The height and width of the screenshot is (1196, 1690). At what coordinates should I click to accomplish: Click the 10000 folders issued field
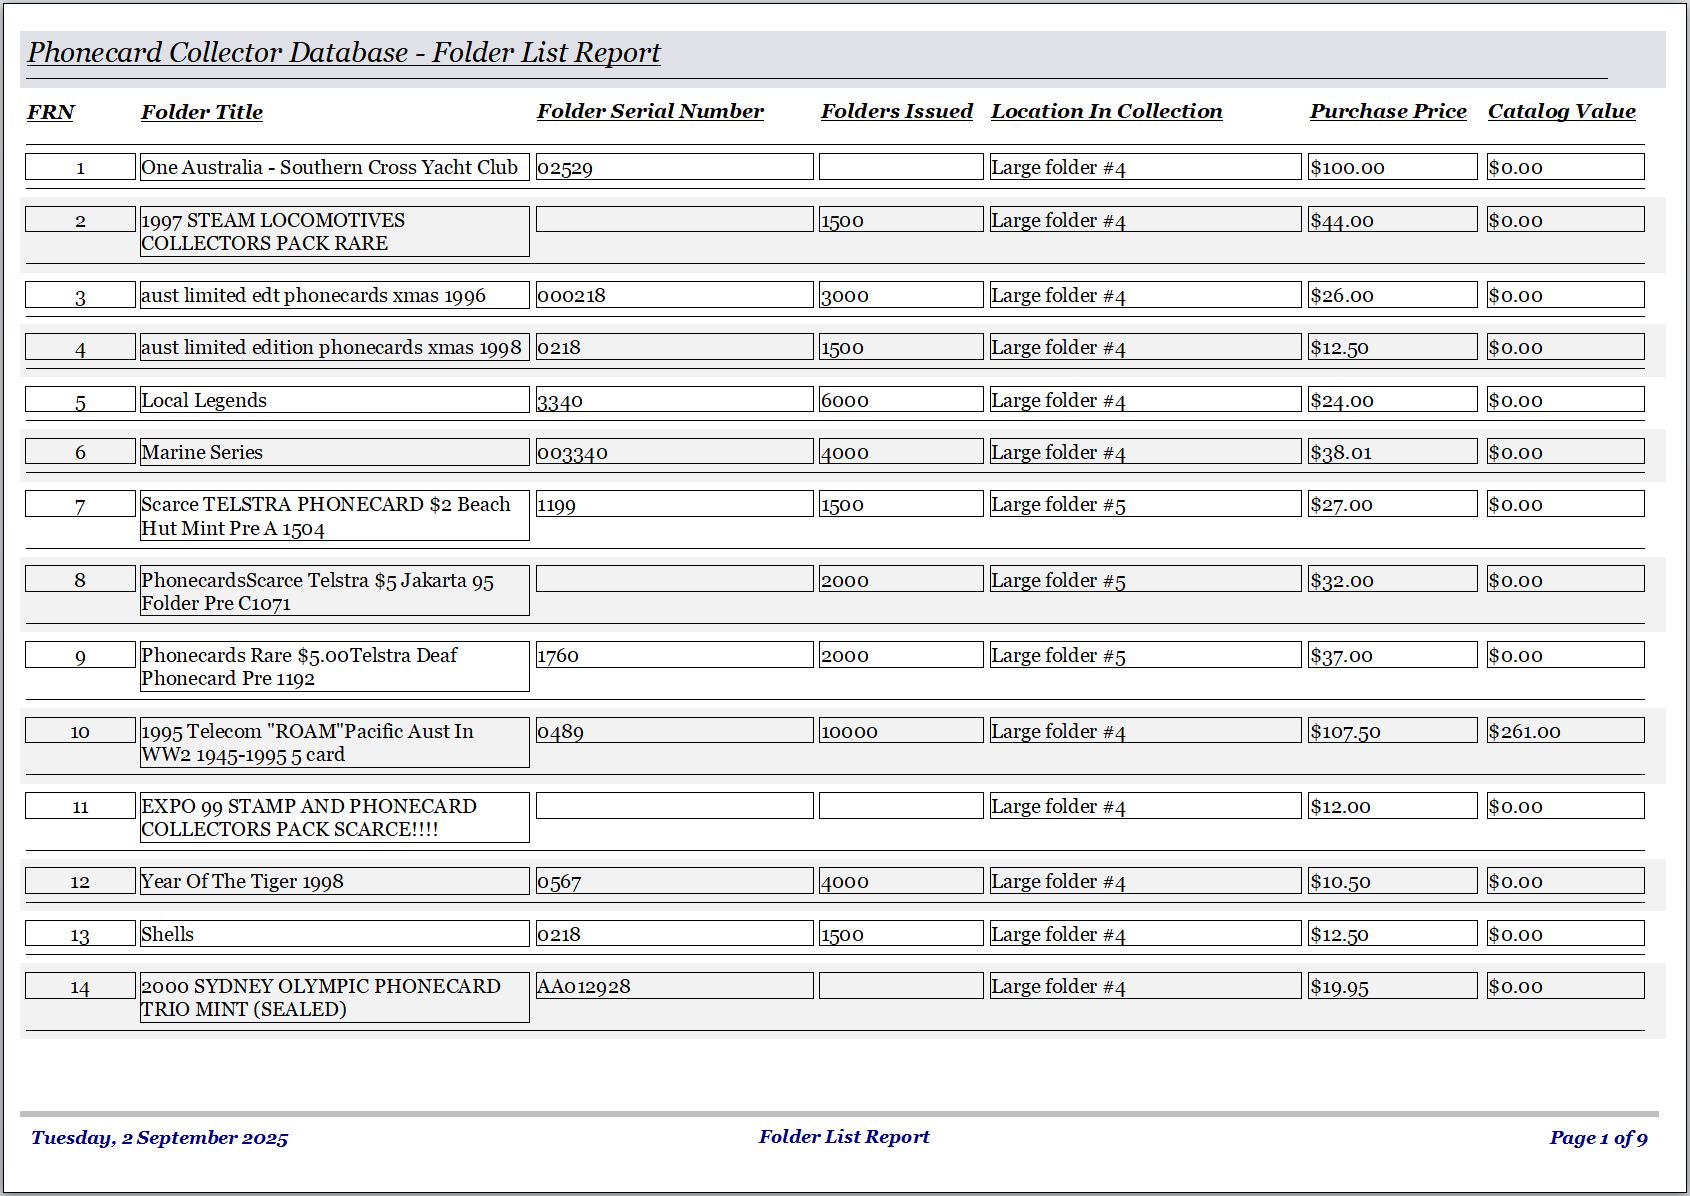click(x=900, y=731)
